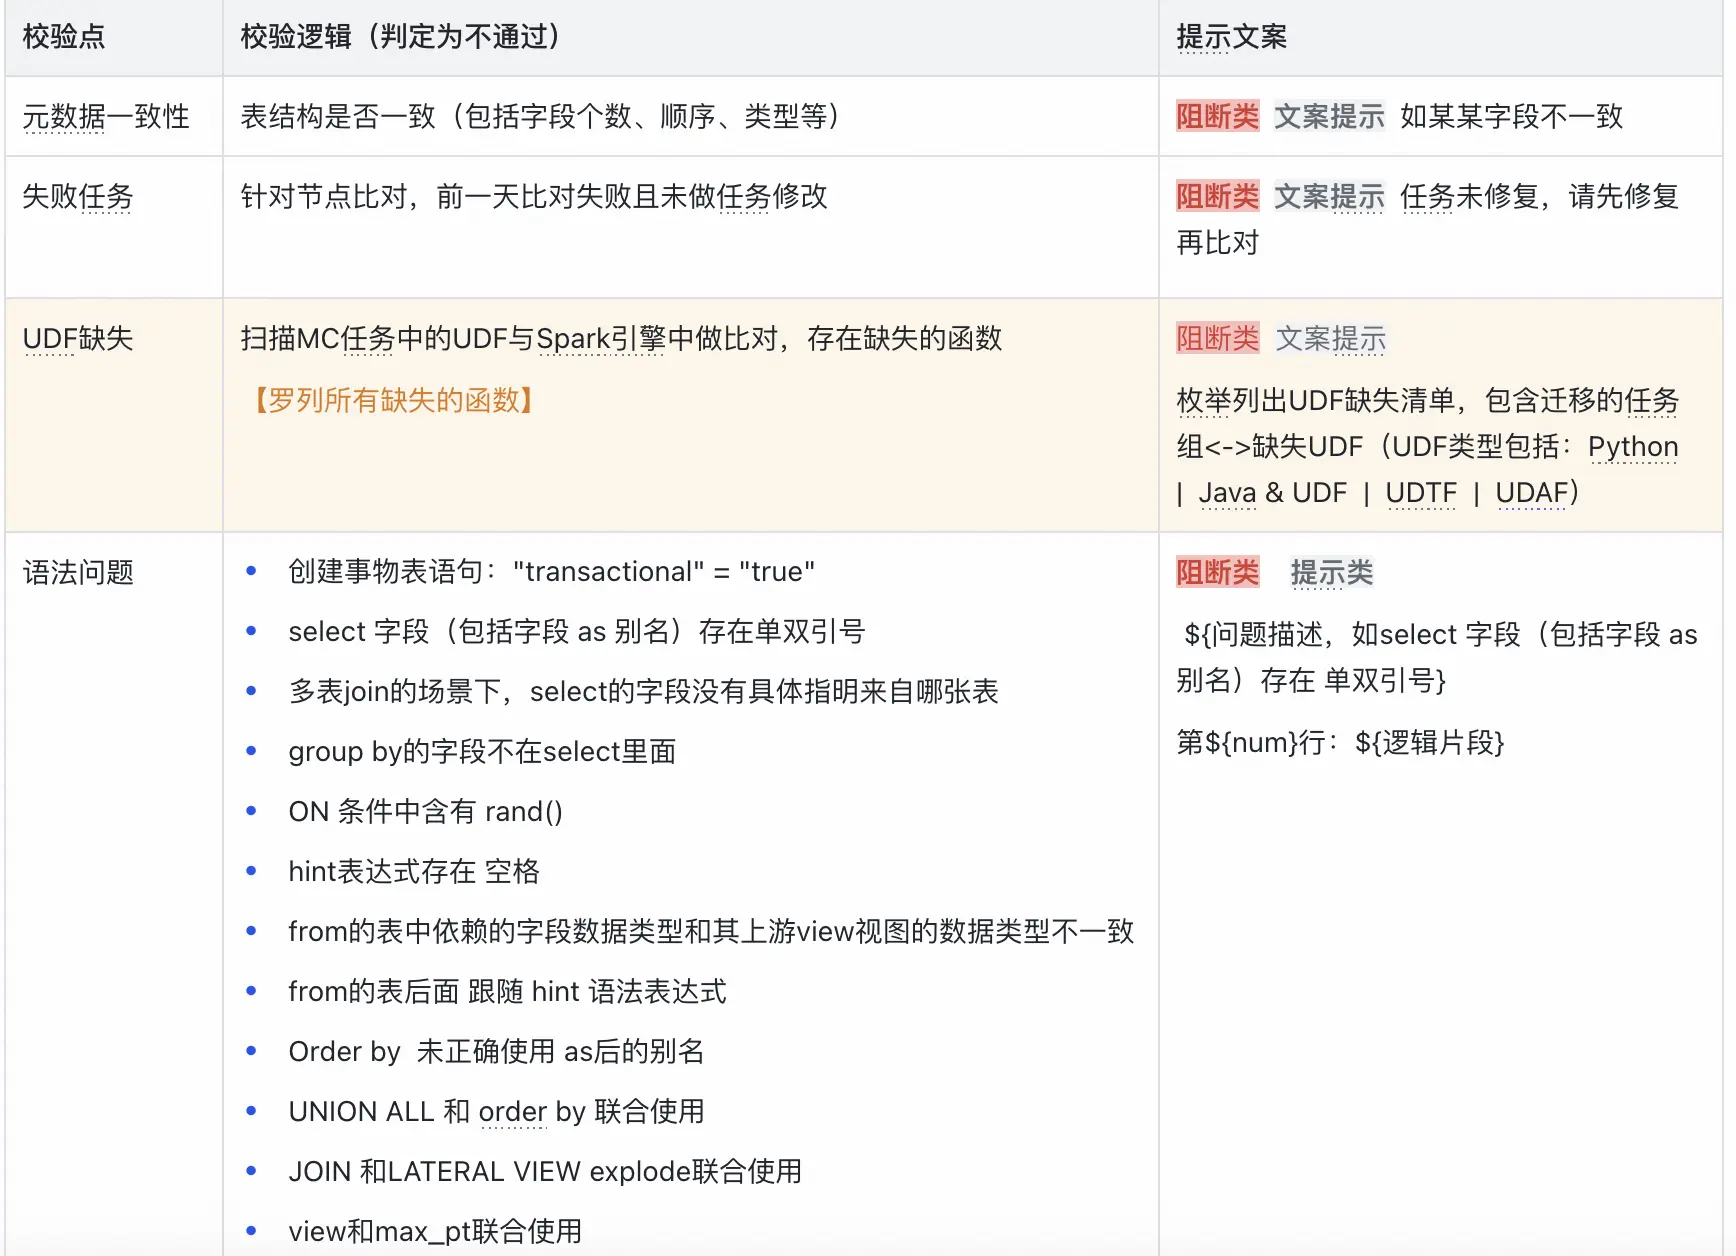Click the 提示类 tag
1736x1256 pixels.
click(x=1332, y=573)
